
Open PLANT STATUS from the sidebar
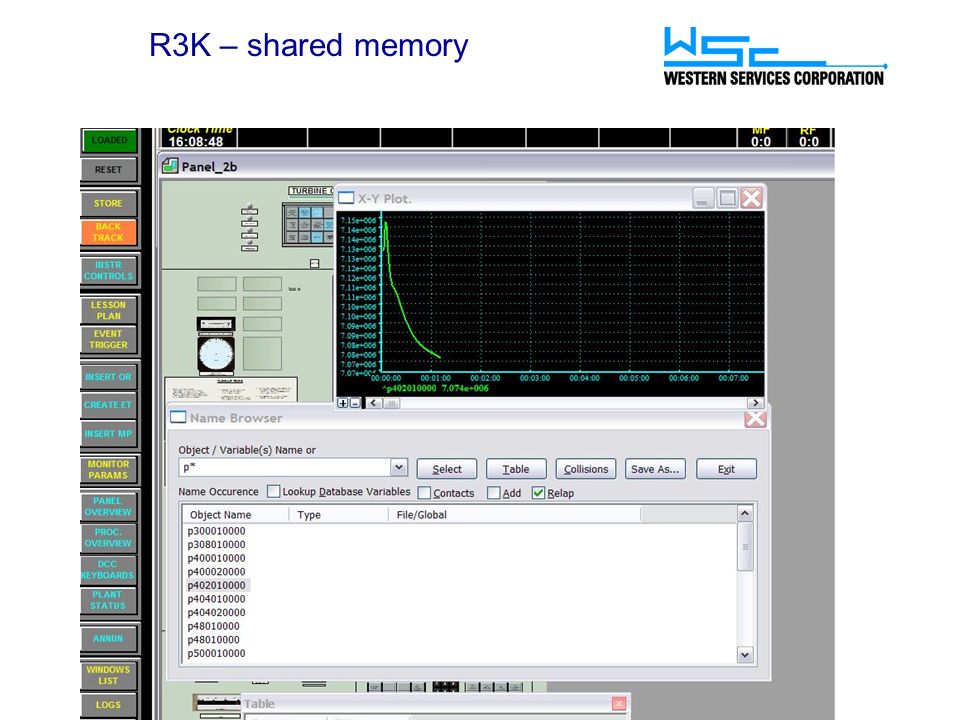(108, 600)
